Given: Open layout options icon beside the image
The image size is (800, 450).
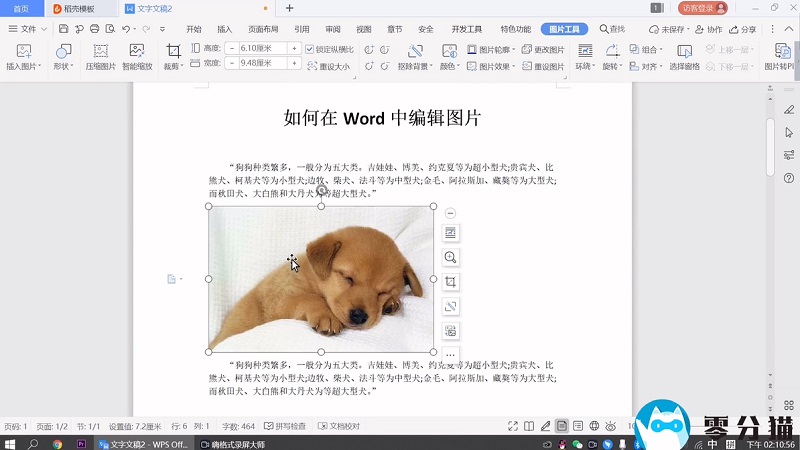Looking at the screenshot, I should tap(451, 232).
